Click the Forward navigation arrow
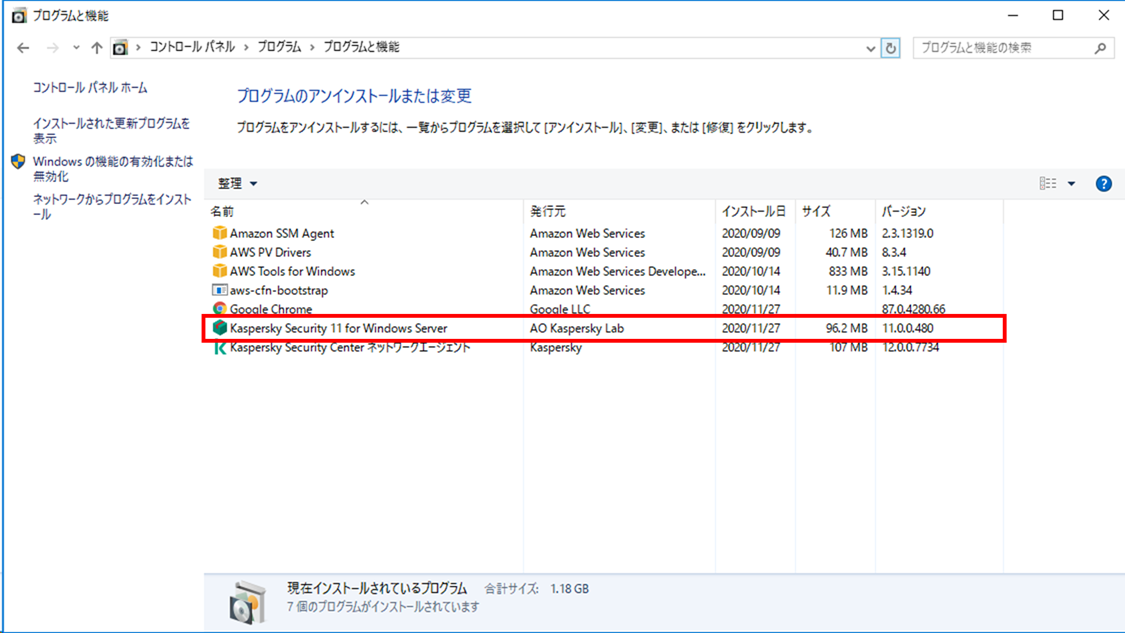 [x=52, y=48]
